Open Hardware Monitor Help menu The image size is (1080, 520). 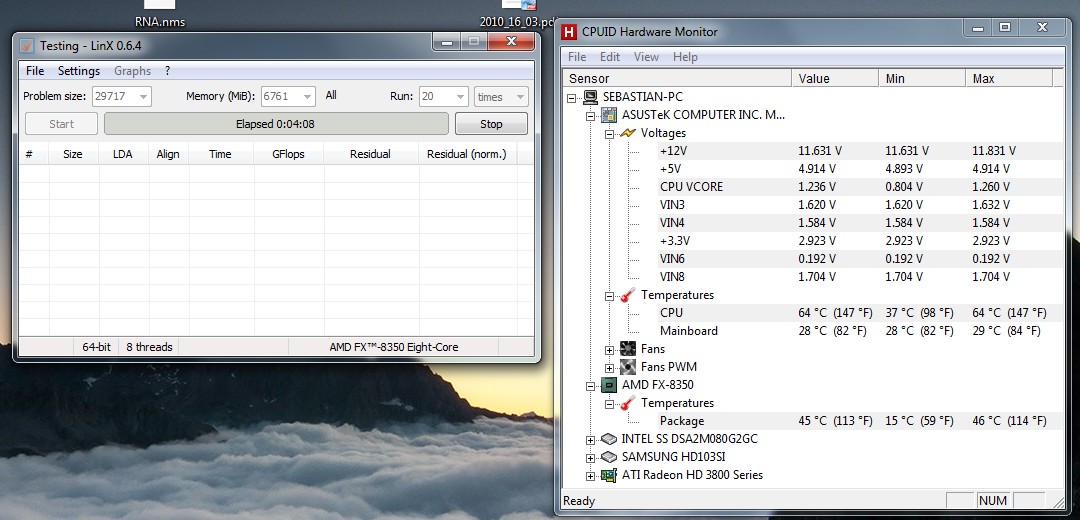[685, 56]
